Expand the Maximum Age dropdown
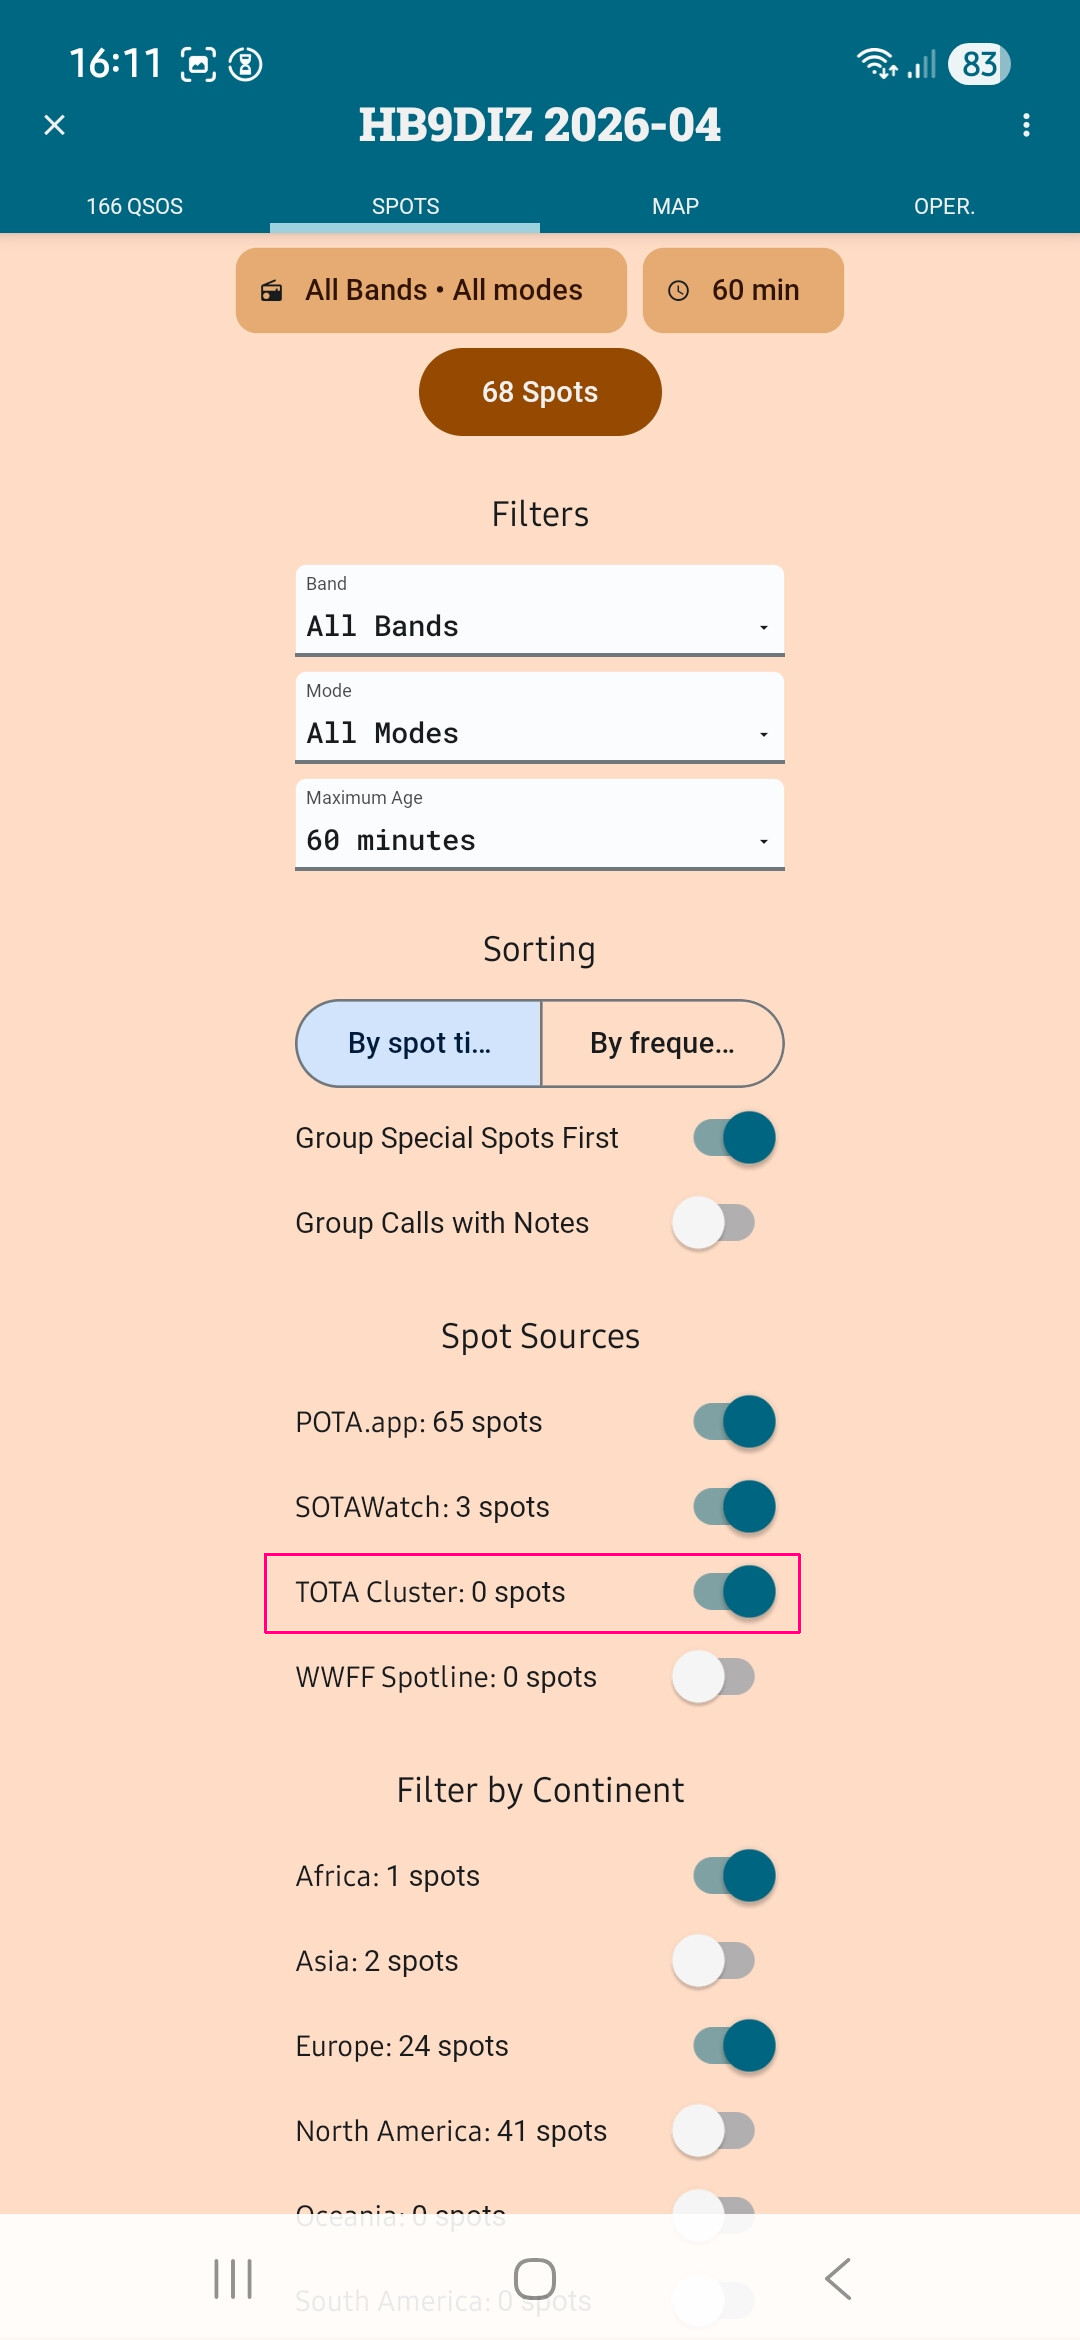Viewport: 1080px width, 2340px height. pyautogui.click(x=540, y=825)
